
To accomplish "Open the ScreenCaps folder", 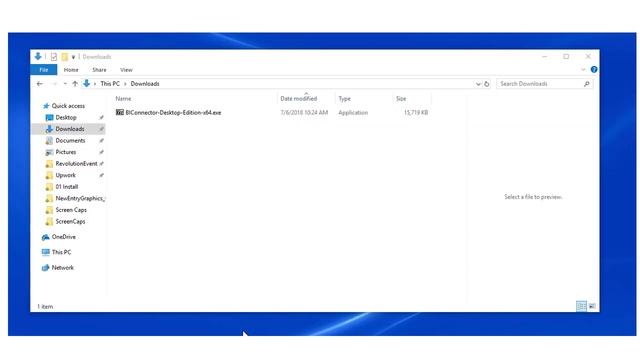I will coord(70,222).
